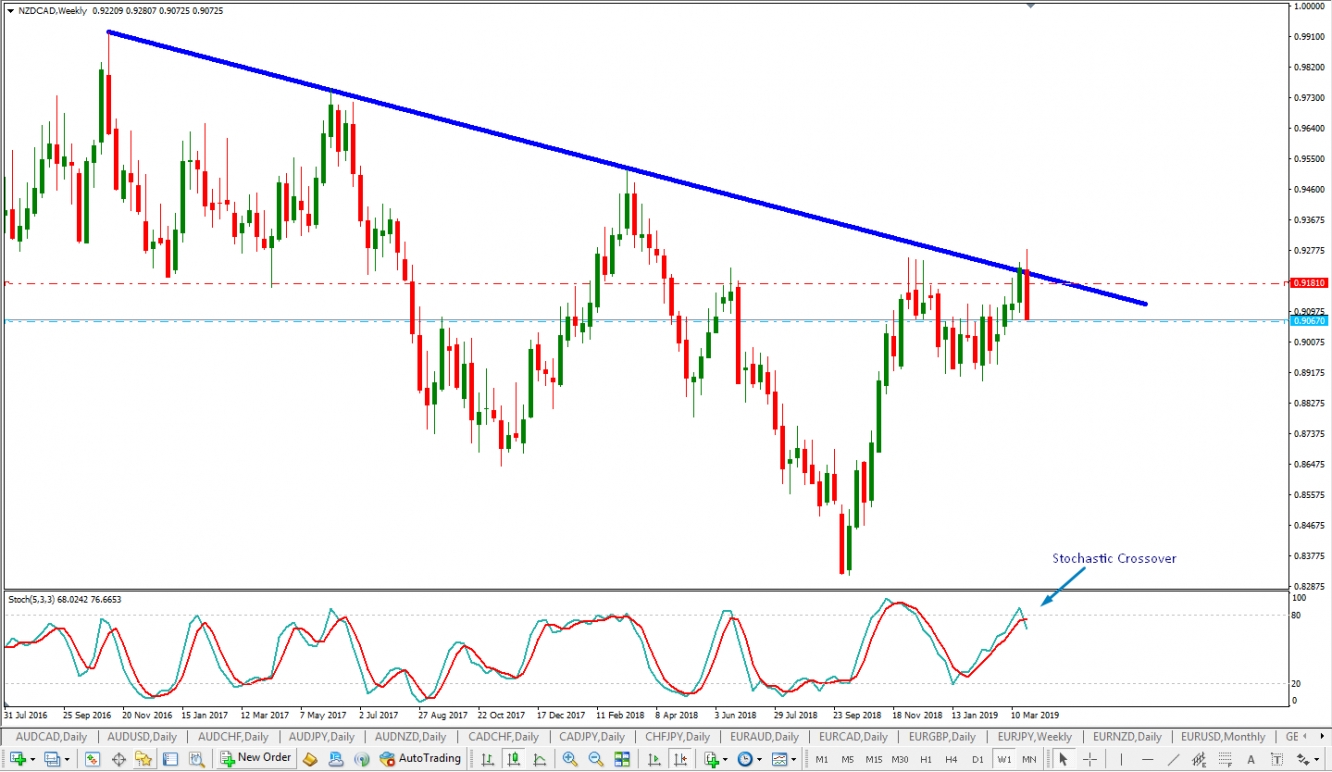Select the MN timeframe
The width and height of the screenshot is (1332, 772).
[1029, 759]
